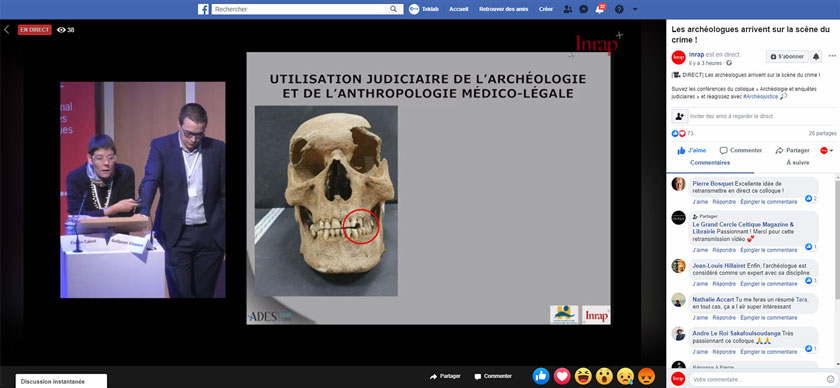Open Nathalie Accart's profile
Image resolution: width=840 pixels, height=388 pixels.
[712, 300]
